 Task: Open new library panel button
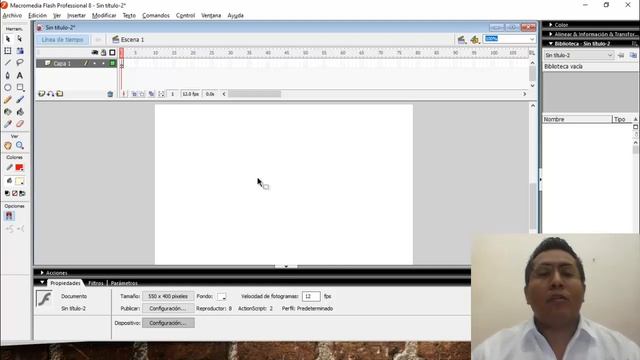[633, 55]
